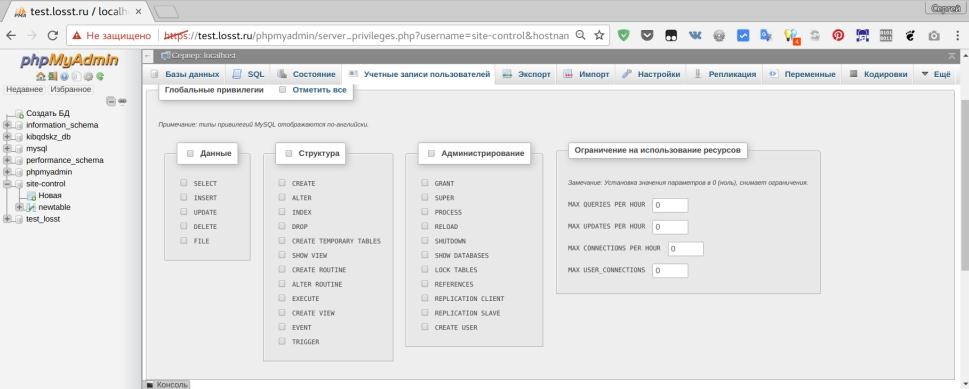Click the blue checkmark extension icon

743,36
